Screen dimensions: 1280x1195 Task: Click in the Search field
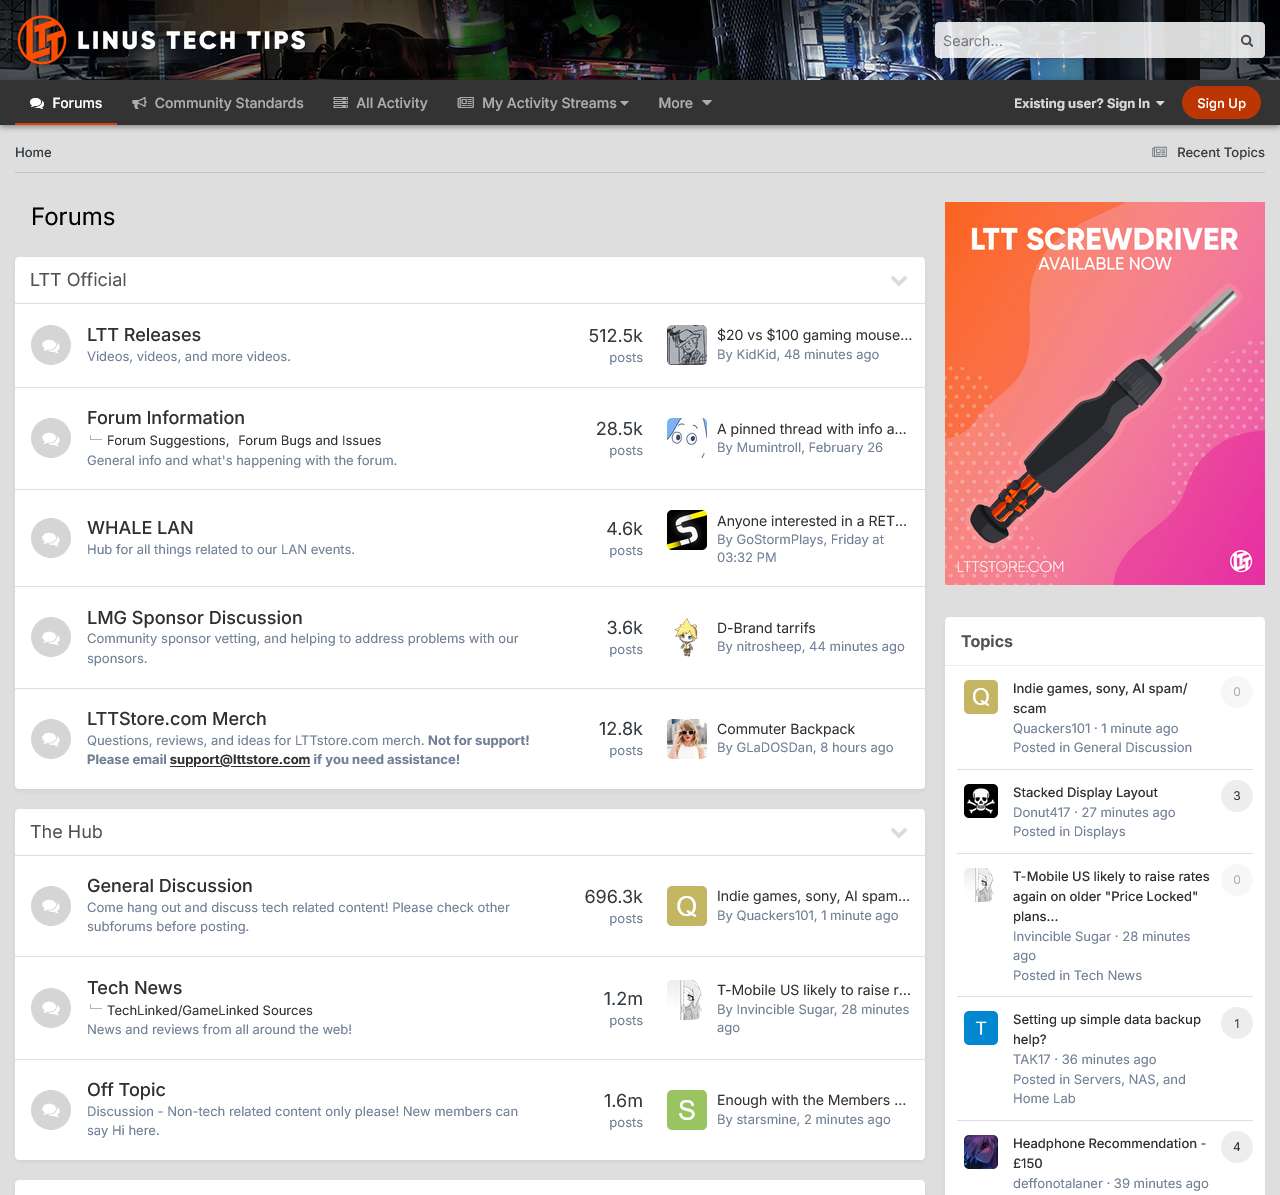[x=1085, y=41]
